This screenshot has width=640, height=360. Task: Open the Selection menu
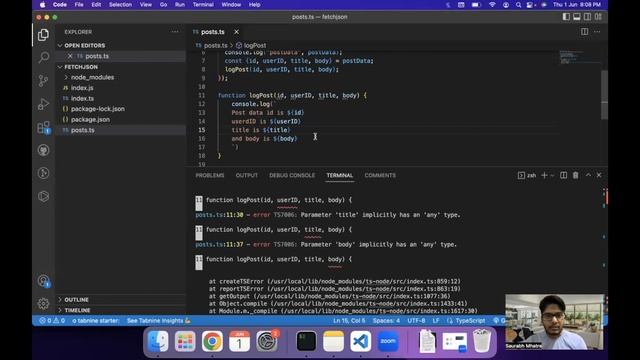coord(120,5)
